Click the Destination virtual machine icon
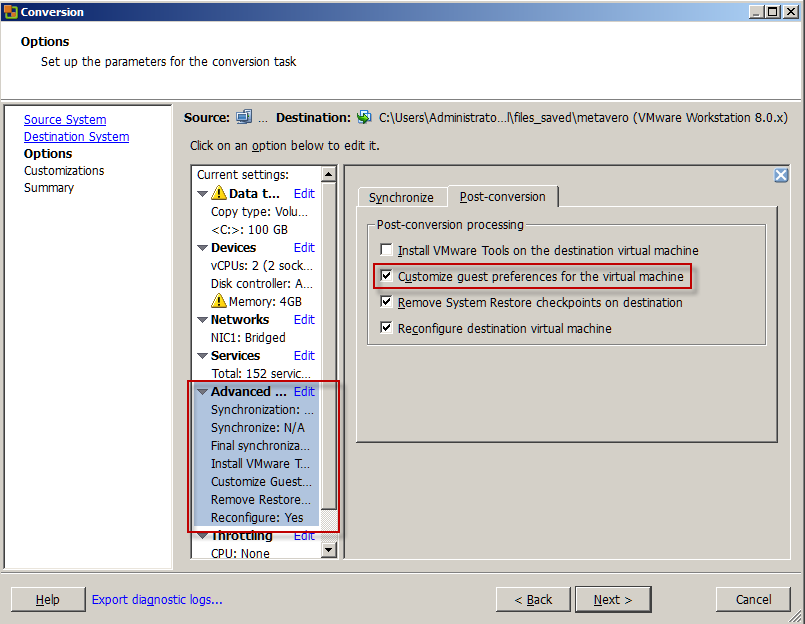Image resolution: width=805 pixels, height=624 pixels. point(364,117)
